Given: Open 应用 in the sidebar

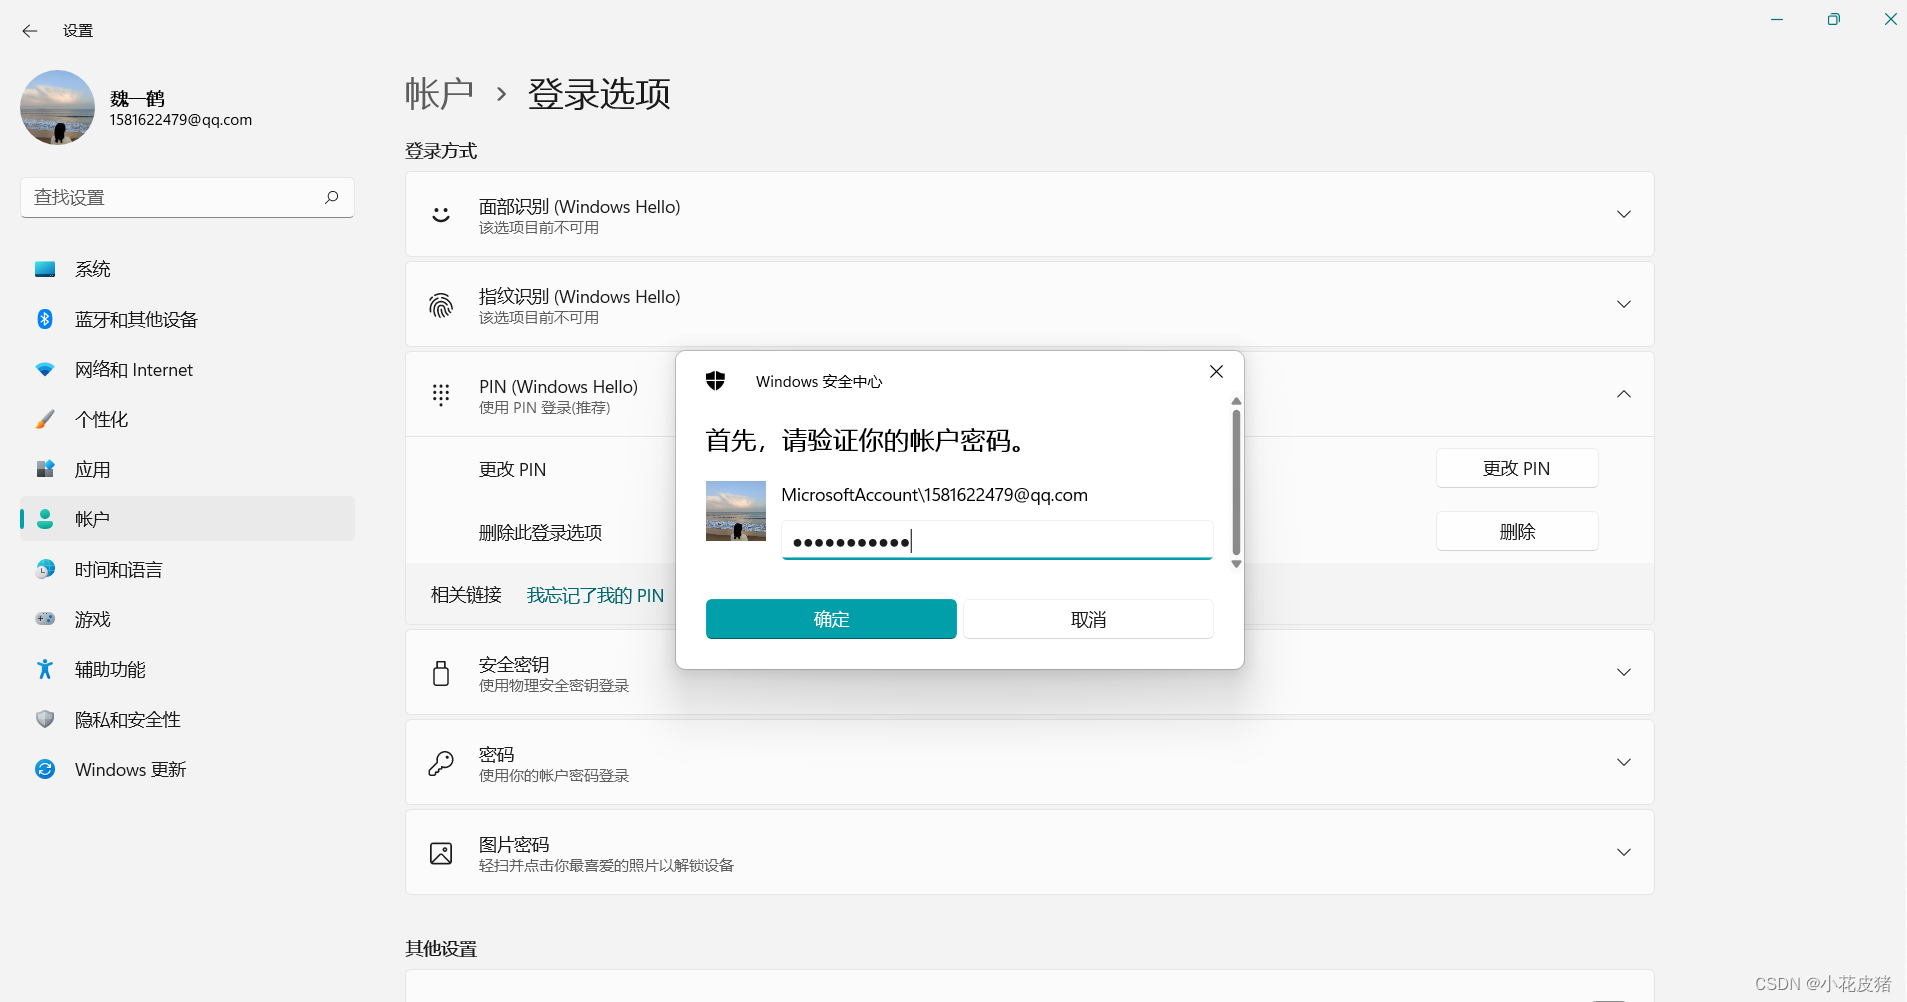Looking at the screenshot, I should (188, 469).
